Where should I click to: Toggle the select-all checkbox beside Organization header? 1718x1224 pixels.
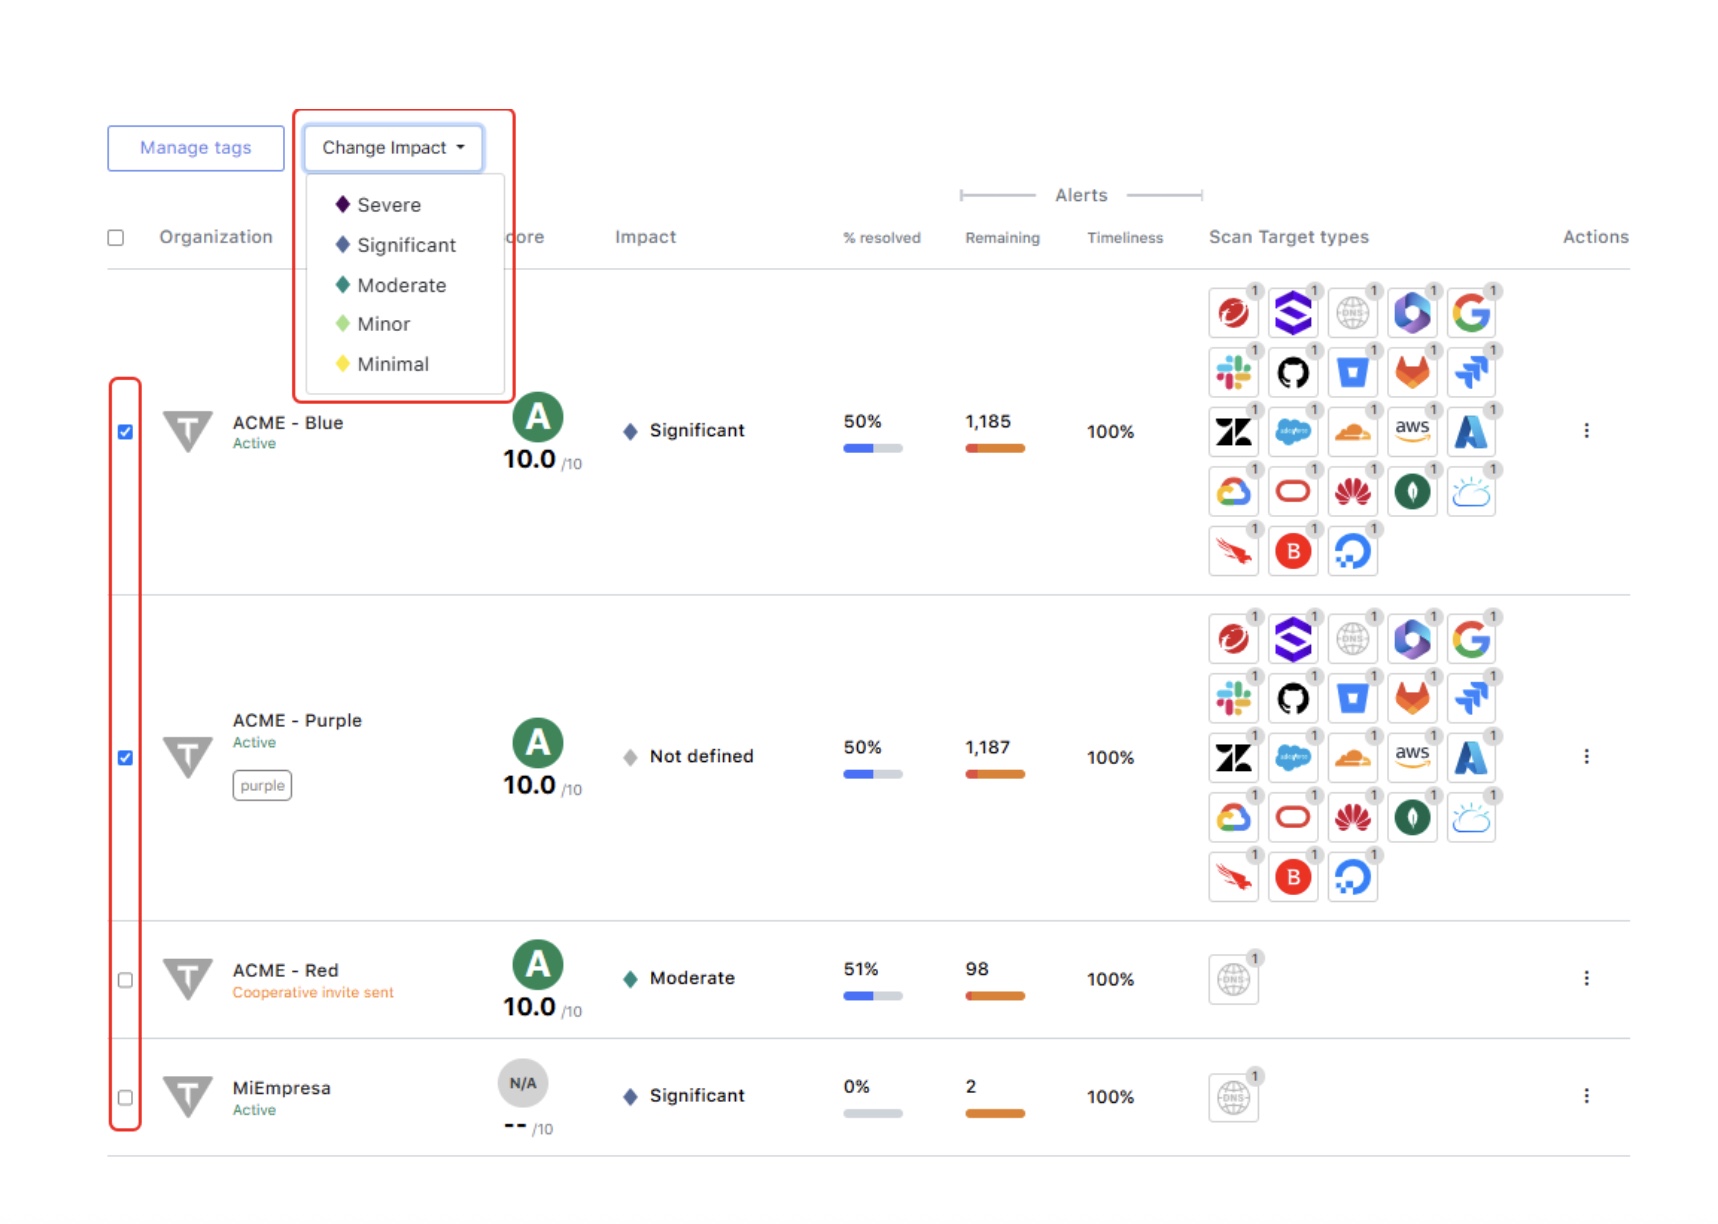coord(116,238)
